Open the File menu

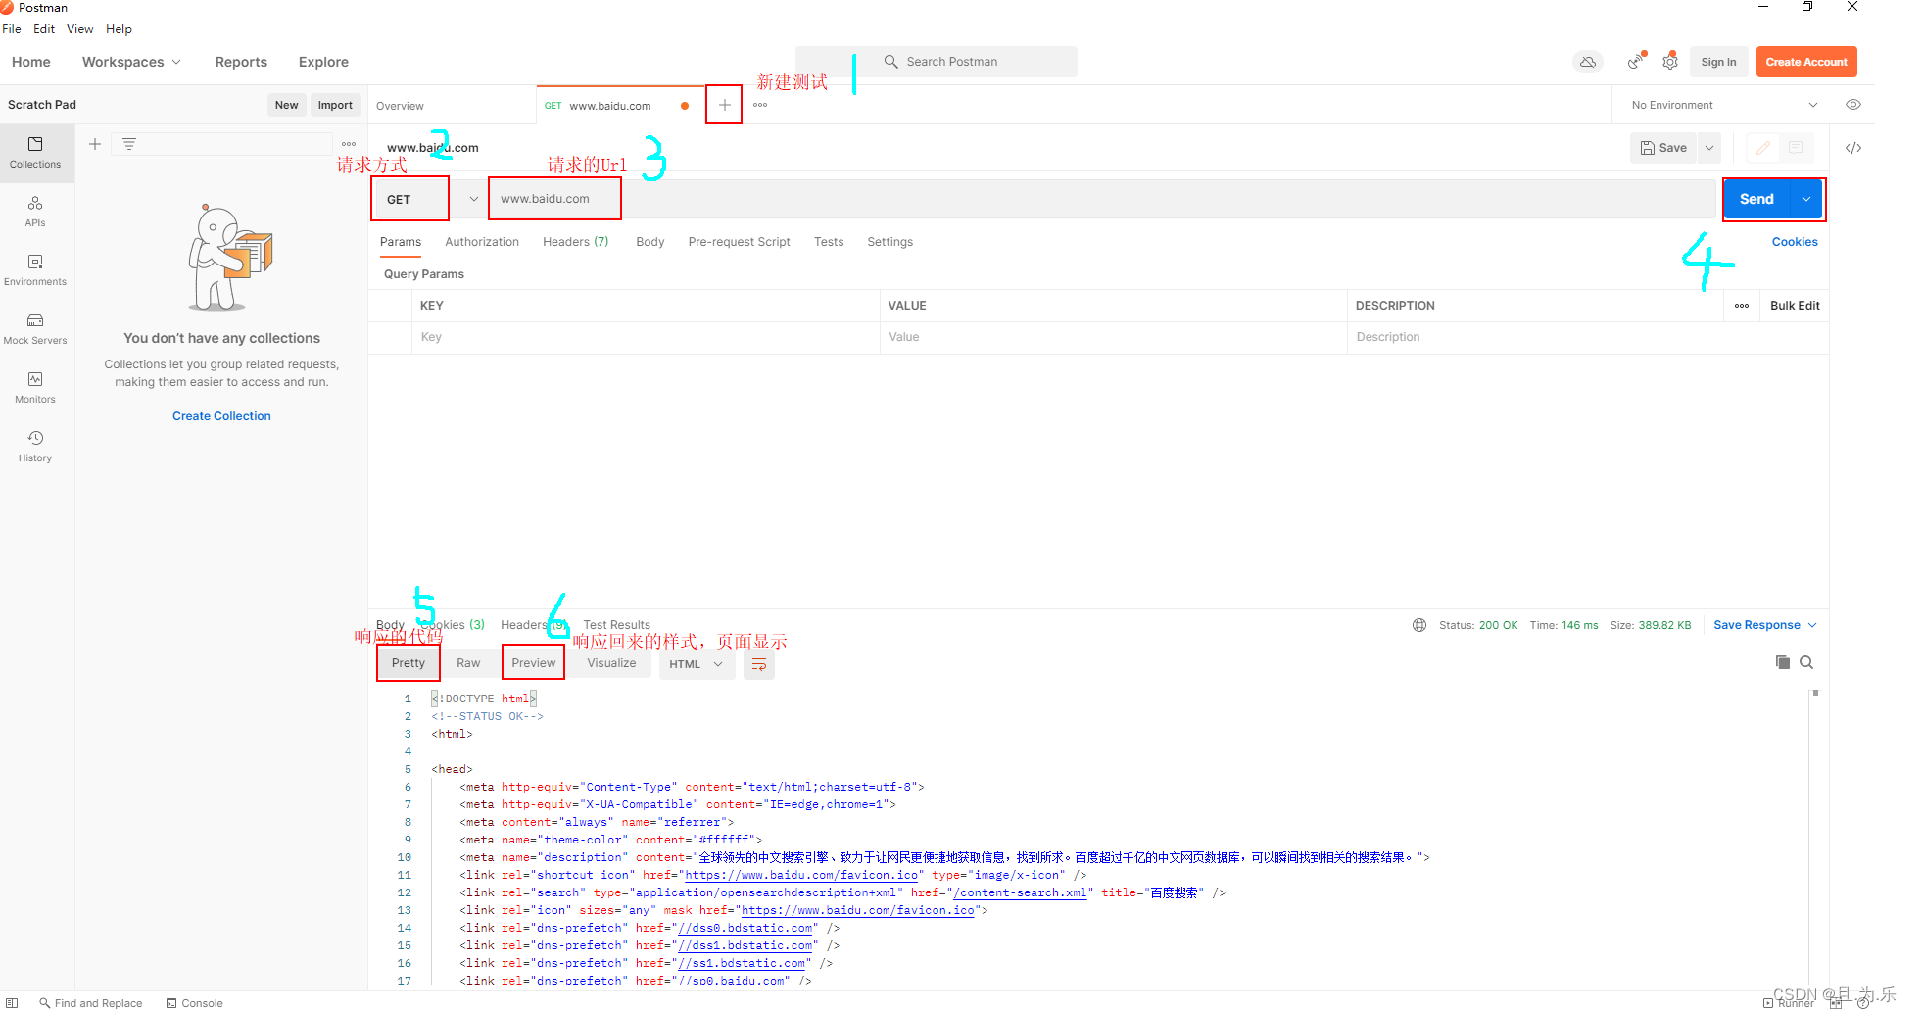12,29
